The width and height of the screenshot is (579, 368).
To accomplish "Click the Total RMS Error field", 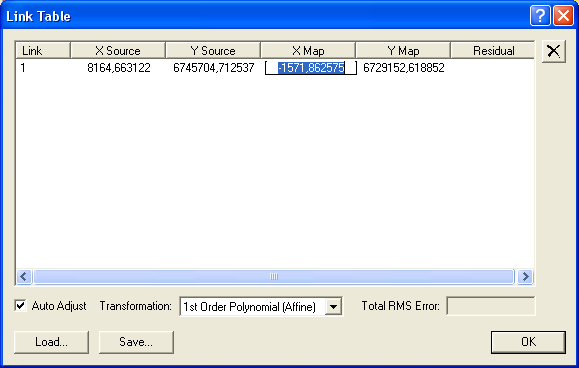I will [491, 306].
